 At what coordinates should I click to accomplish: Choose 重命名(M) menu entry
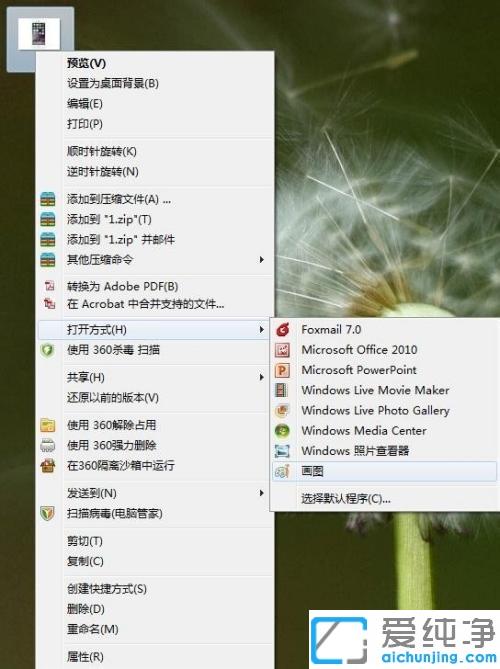[92, 629]
